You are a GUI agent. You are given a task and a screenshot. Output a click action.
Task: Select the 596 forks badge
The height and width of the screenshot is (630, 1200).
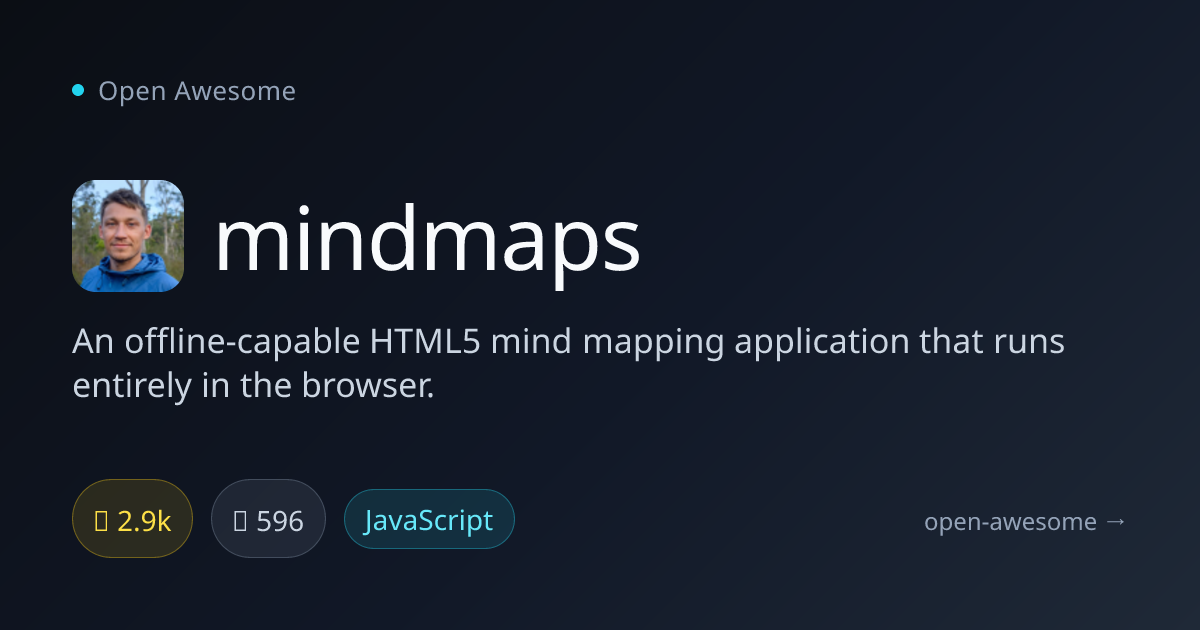268,519
